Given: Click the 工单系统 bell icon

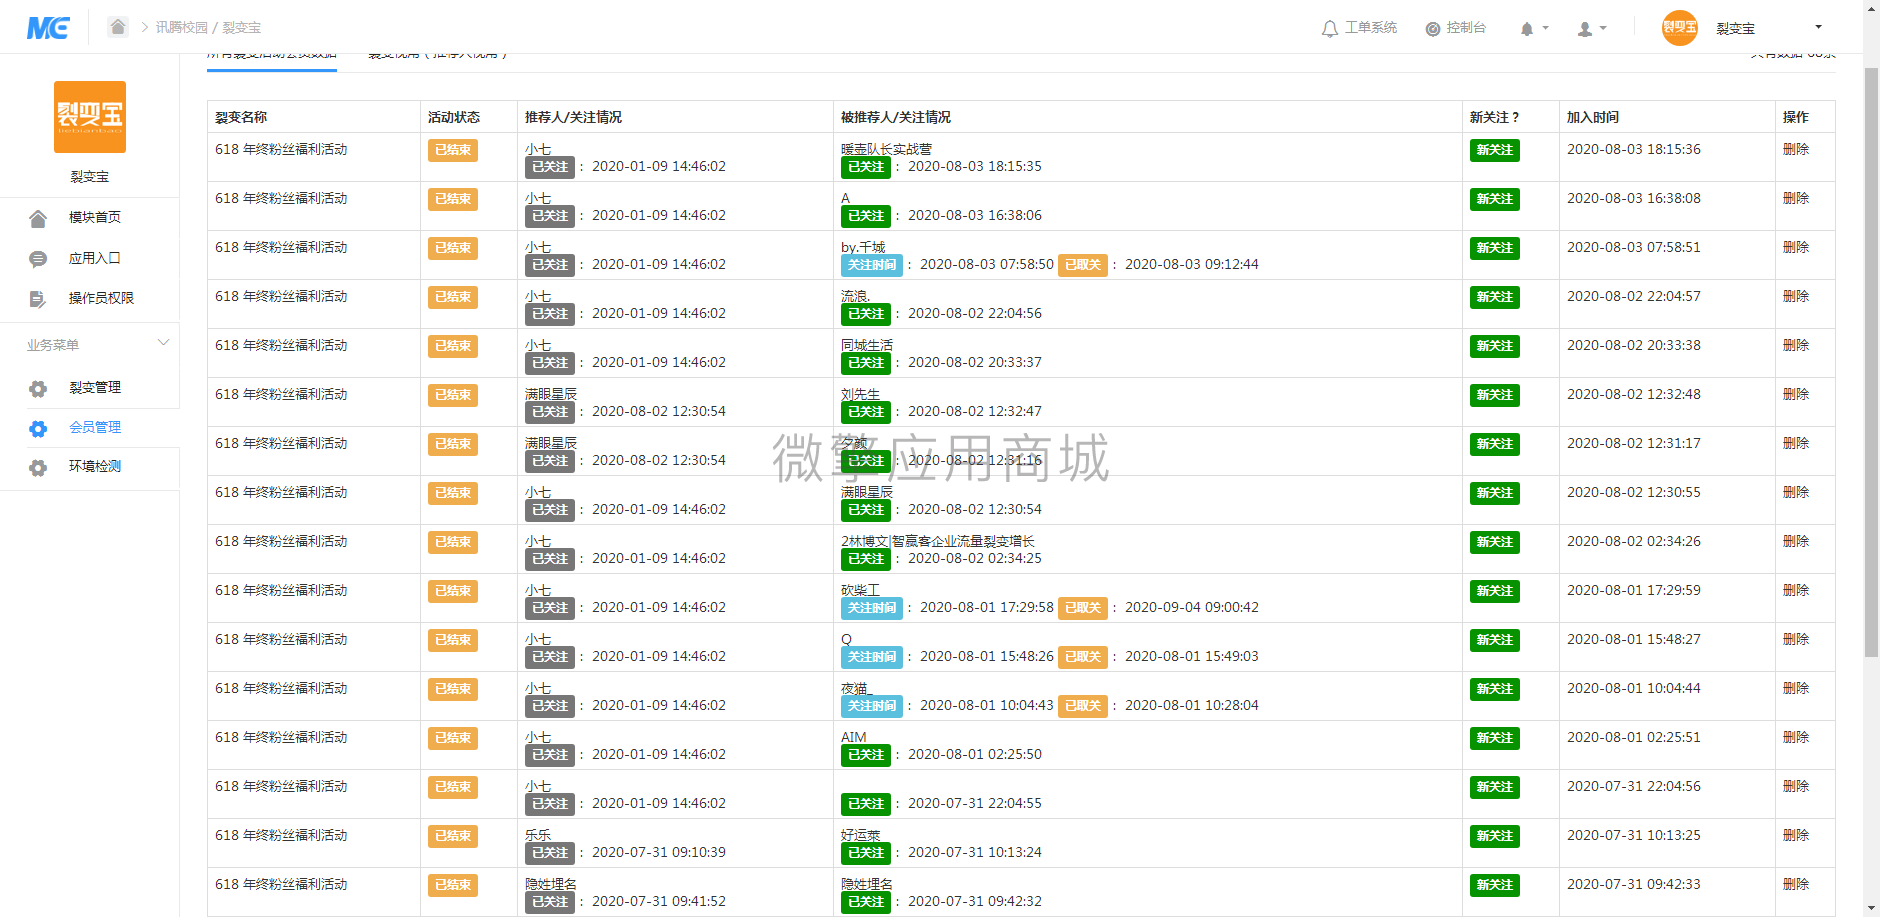Looking at the screenshot, I should [1329, 28].
